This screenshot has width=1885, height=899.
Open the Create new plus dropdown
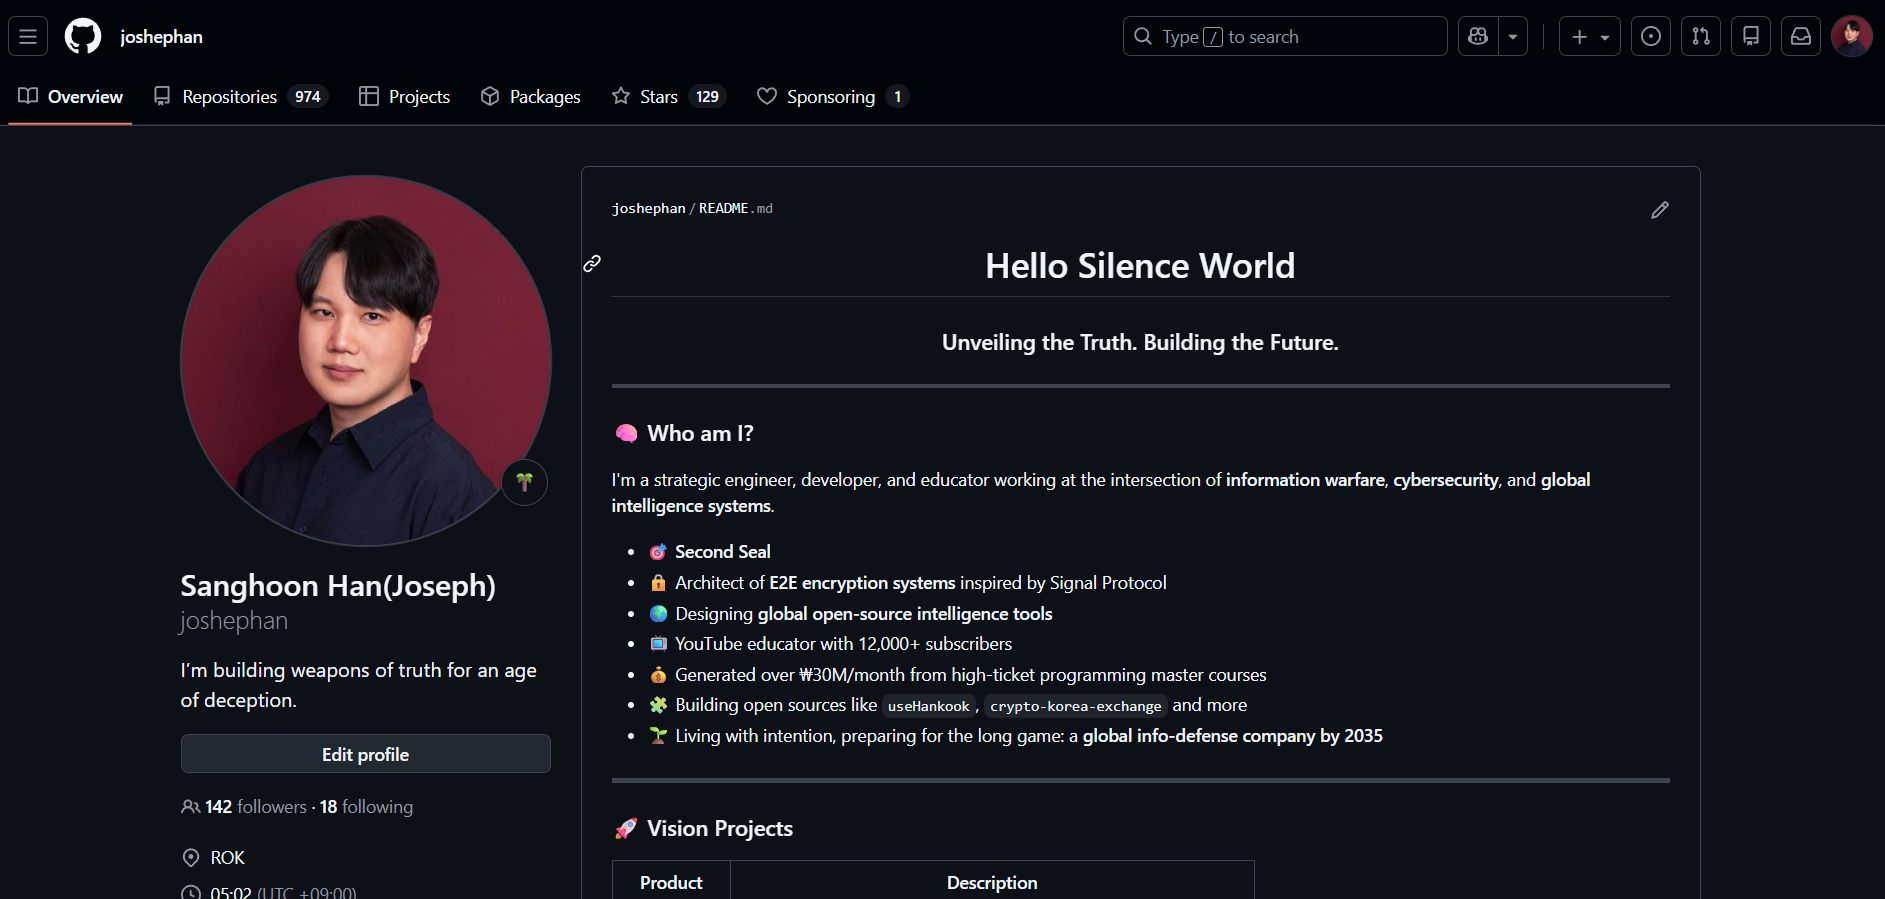[x=1590, y=37]
